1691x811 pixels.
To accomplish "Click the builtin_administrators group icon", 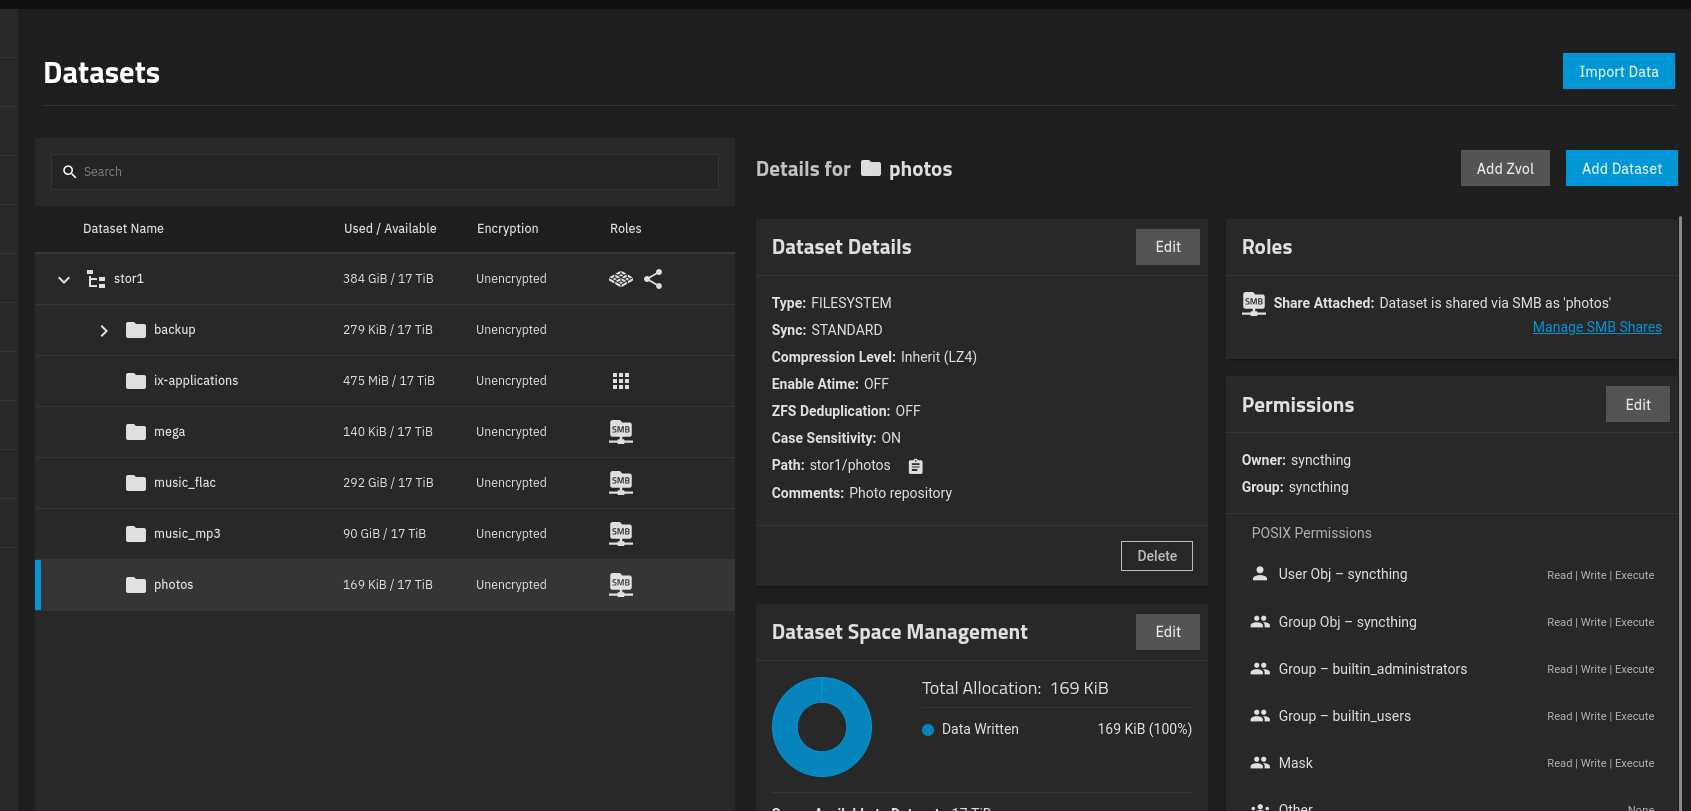I will point(1260,668).
